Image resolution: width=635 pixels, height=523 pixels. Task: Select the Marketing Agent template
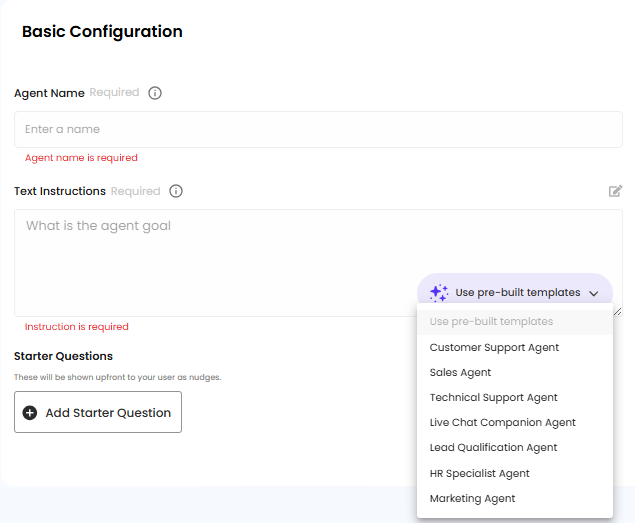[472, 498]
